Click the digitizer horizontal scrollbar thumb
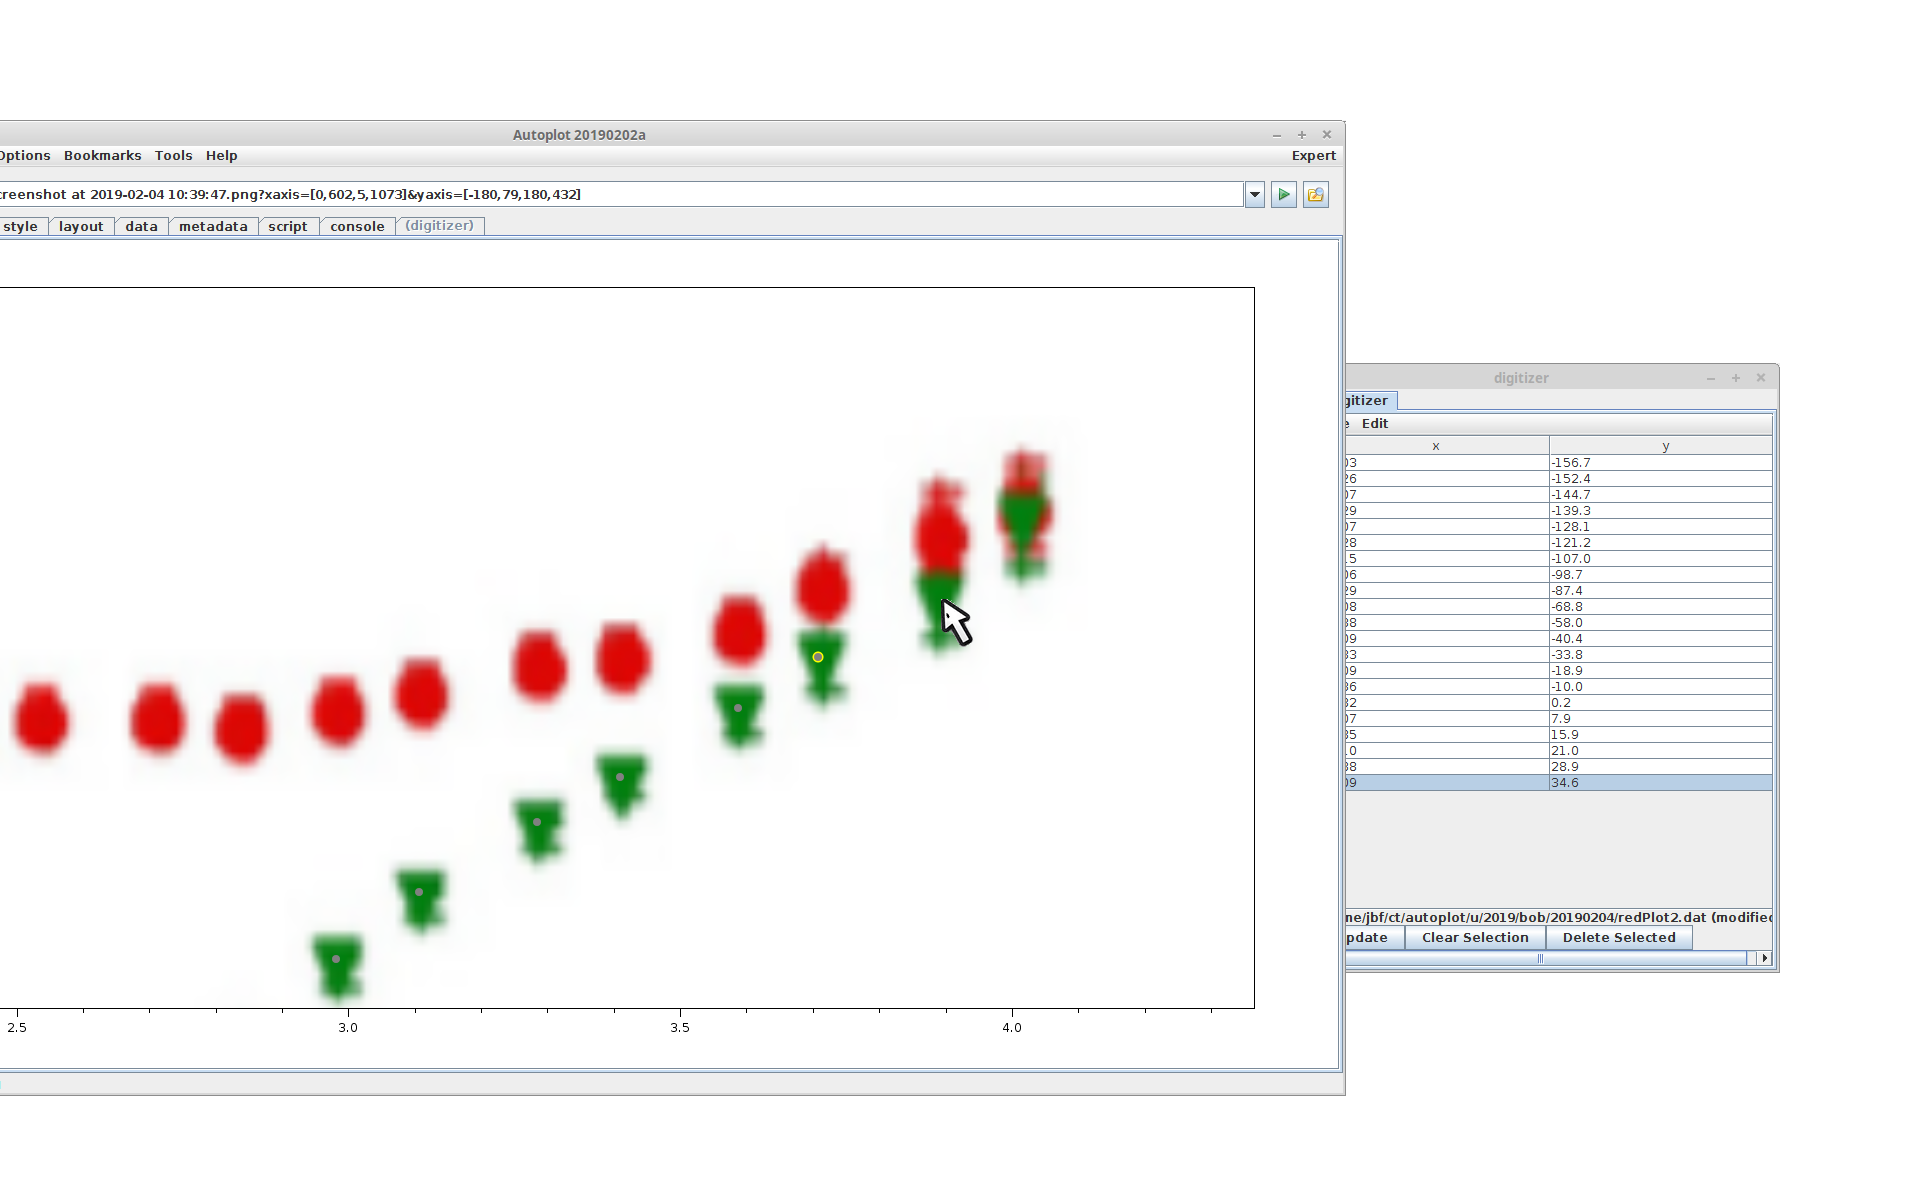Screen dimensions: 1920x1200 coord(1544,959)
